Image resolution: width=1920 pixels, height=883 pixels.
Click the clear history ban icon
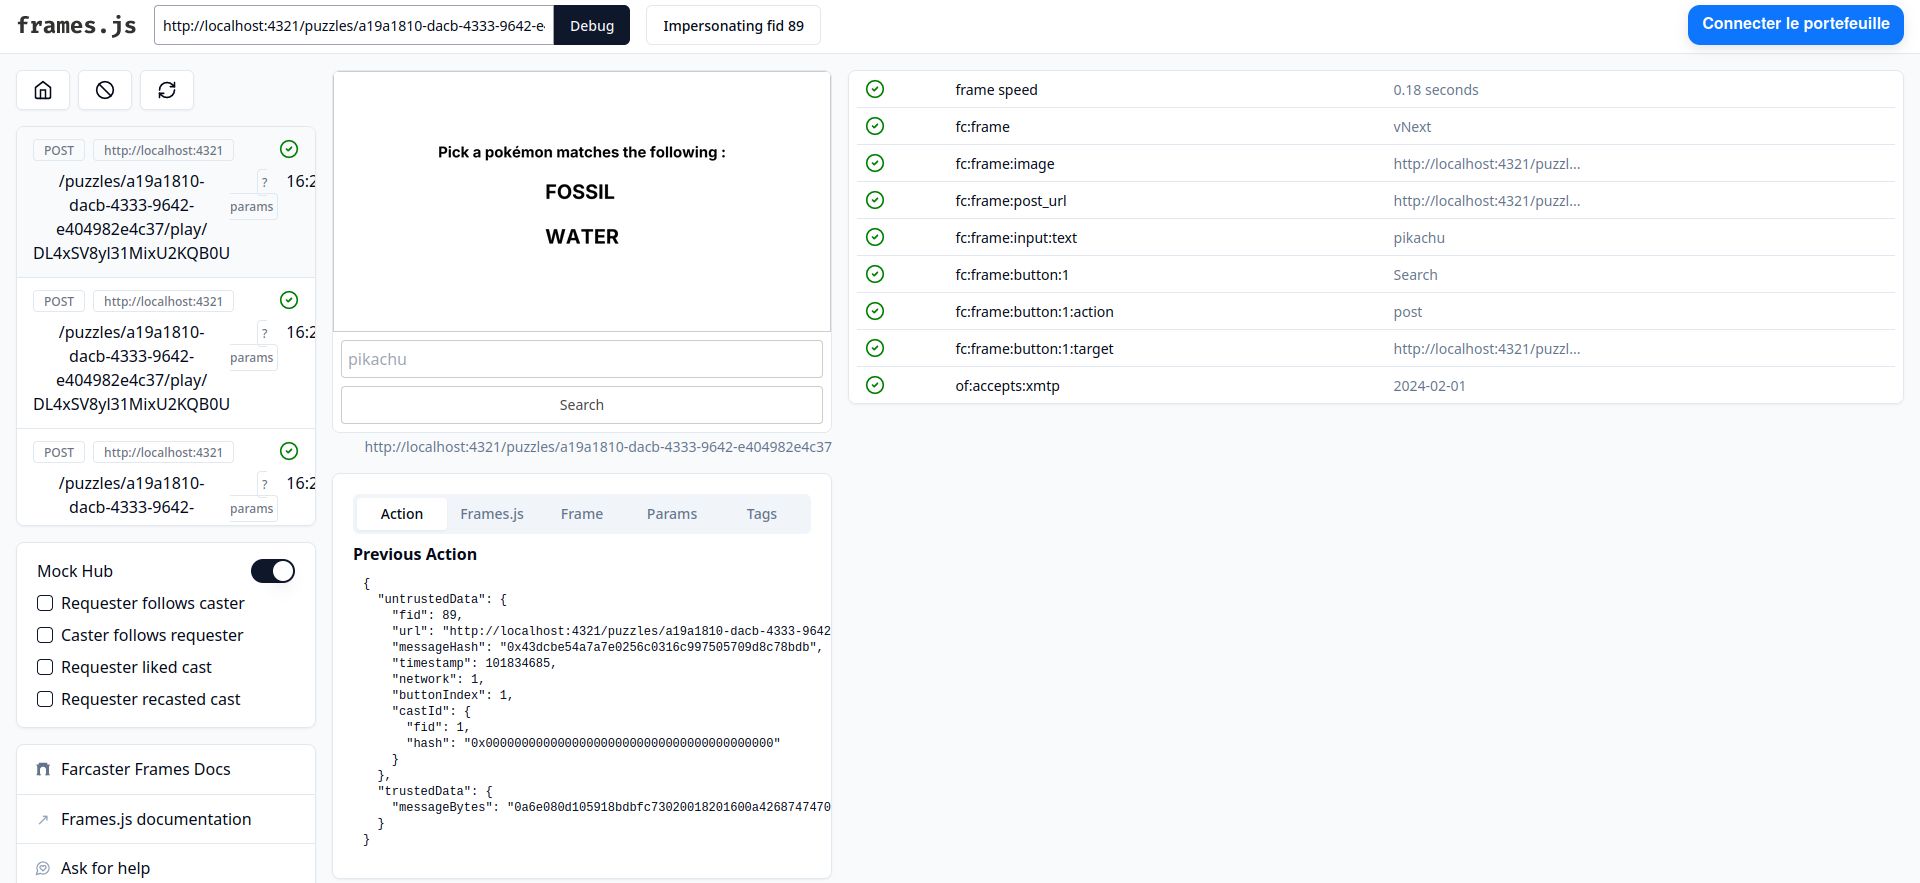pyautogui.click(x=105, y=90)
